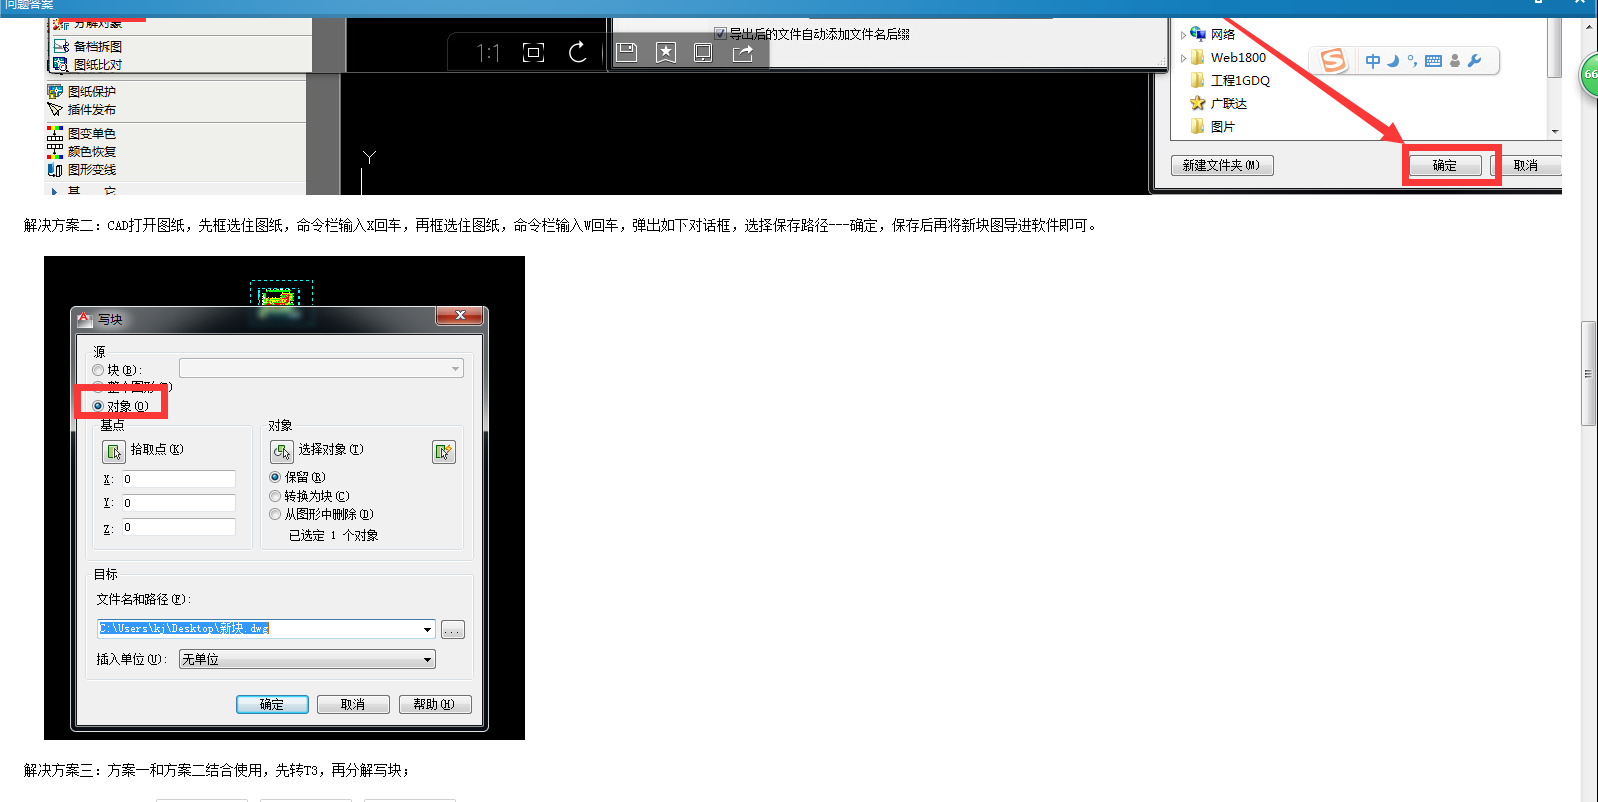The image size is (1598, 802).
Task: Click the Y coordinate input field
Action: coord(179,503)
